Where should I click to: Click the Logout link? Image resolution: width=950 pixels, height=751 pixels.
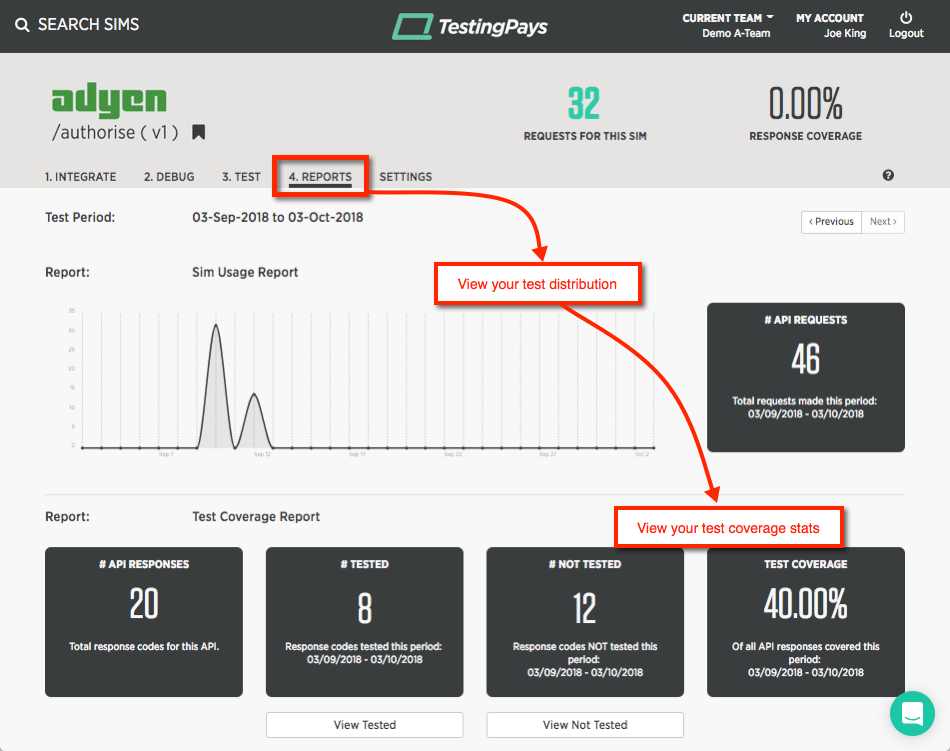pos(906,33)
